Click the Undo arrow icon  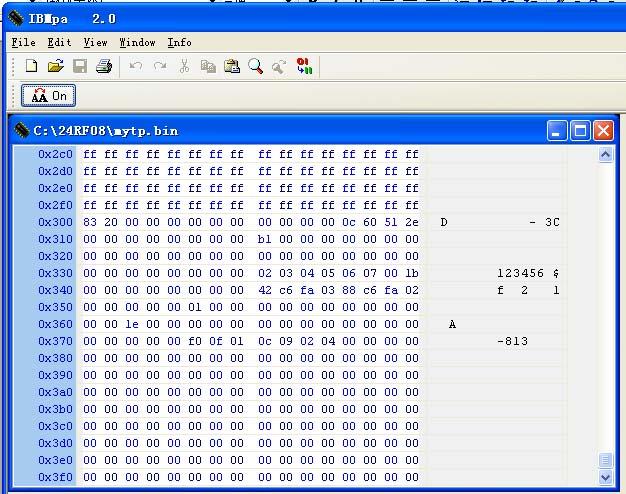pyautogui.click(x=136, y=66)
